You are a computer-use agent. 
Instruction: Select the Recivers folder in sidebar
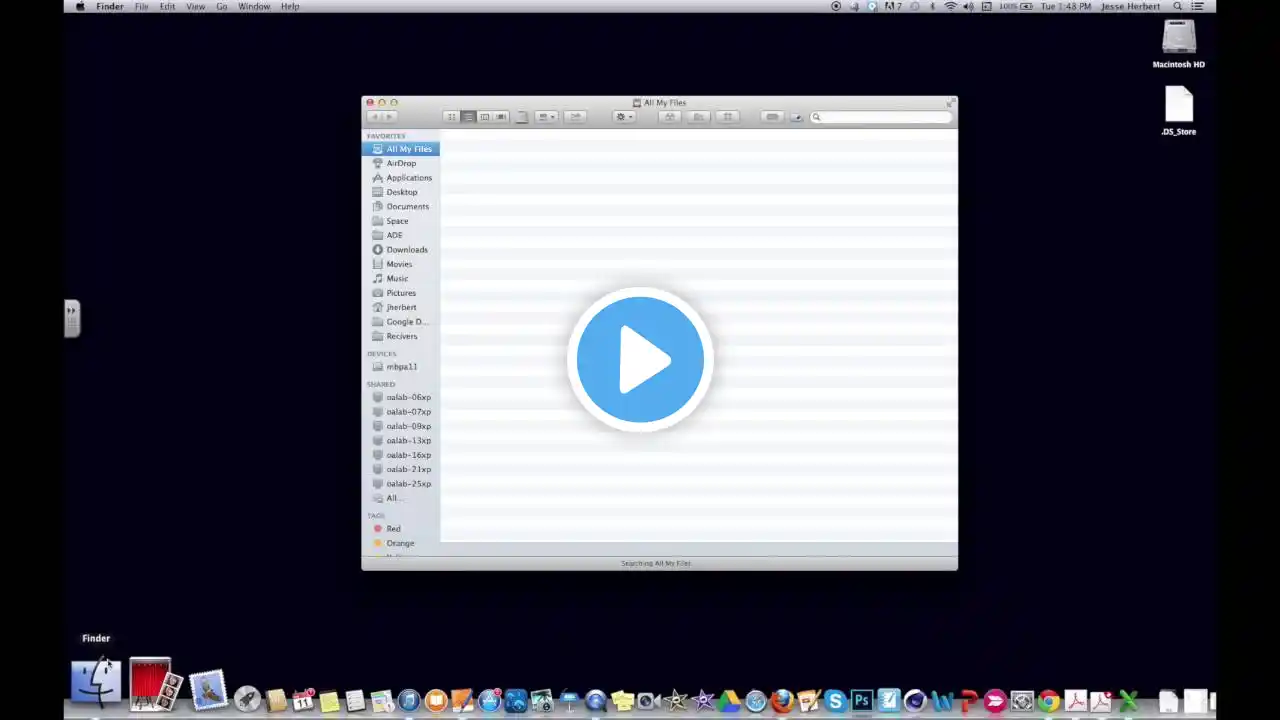point(401,336)
